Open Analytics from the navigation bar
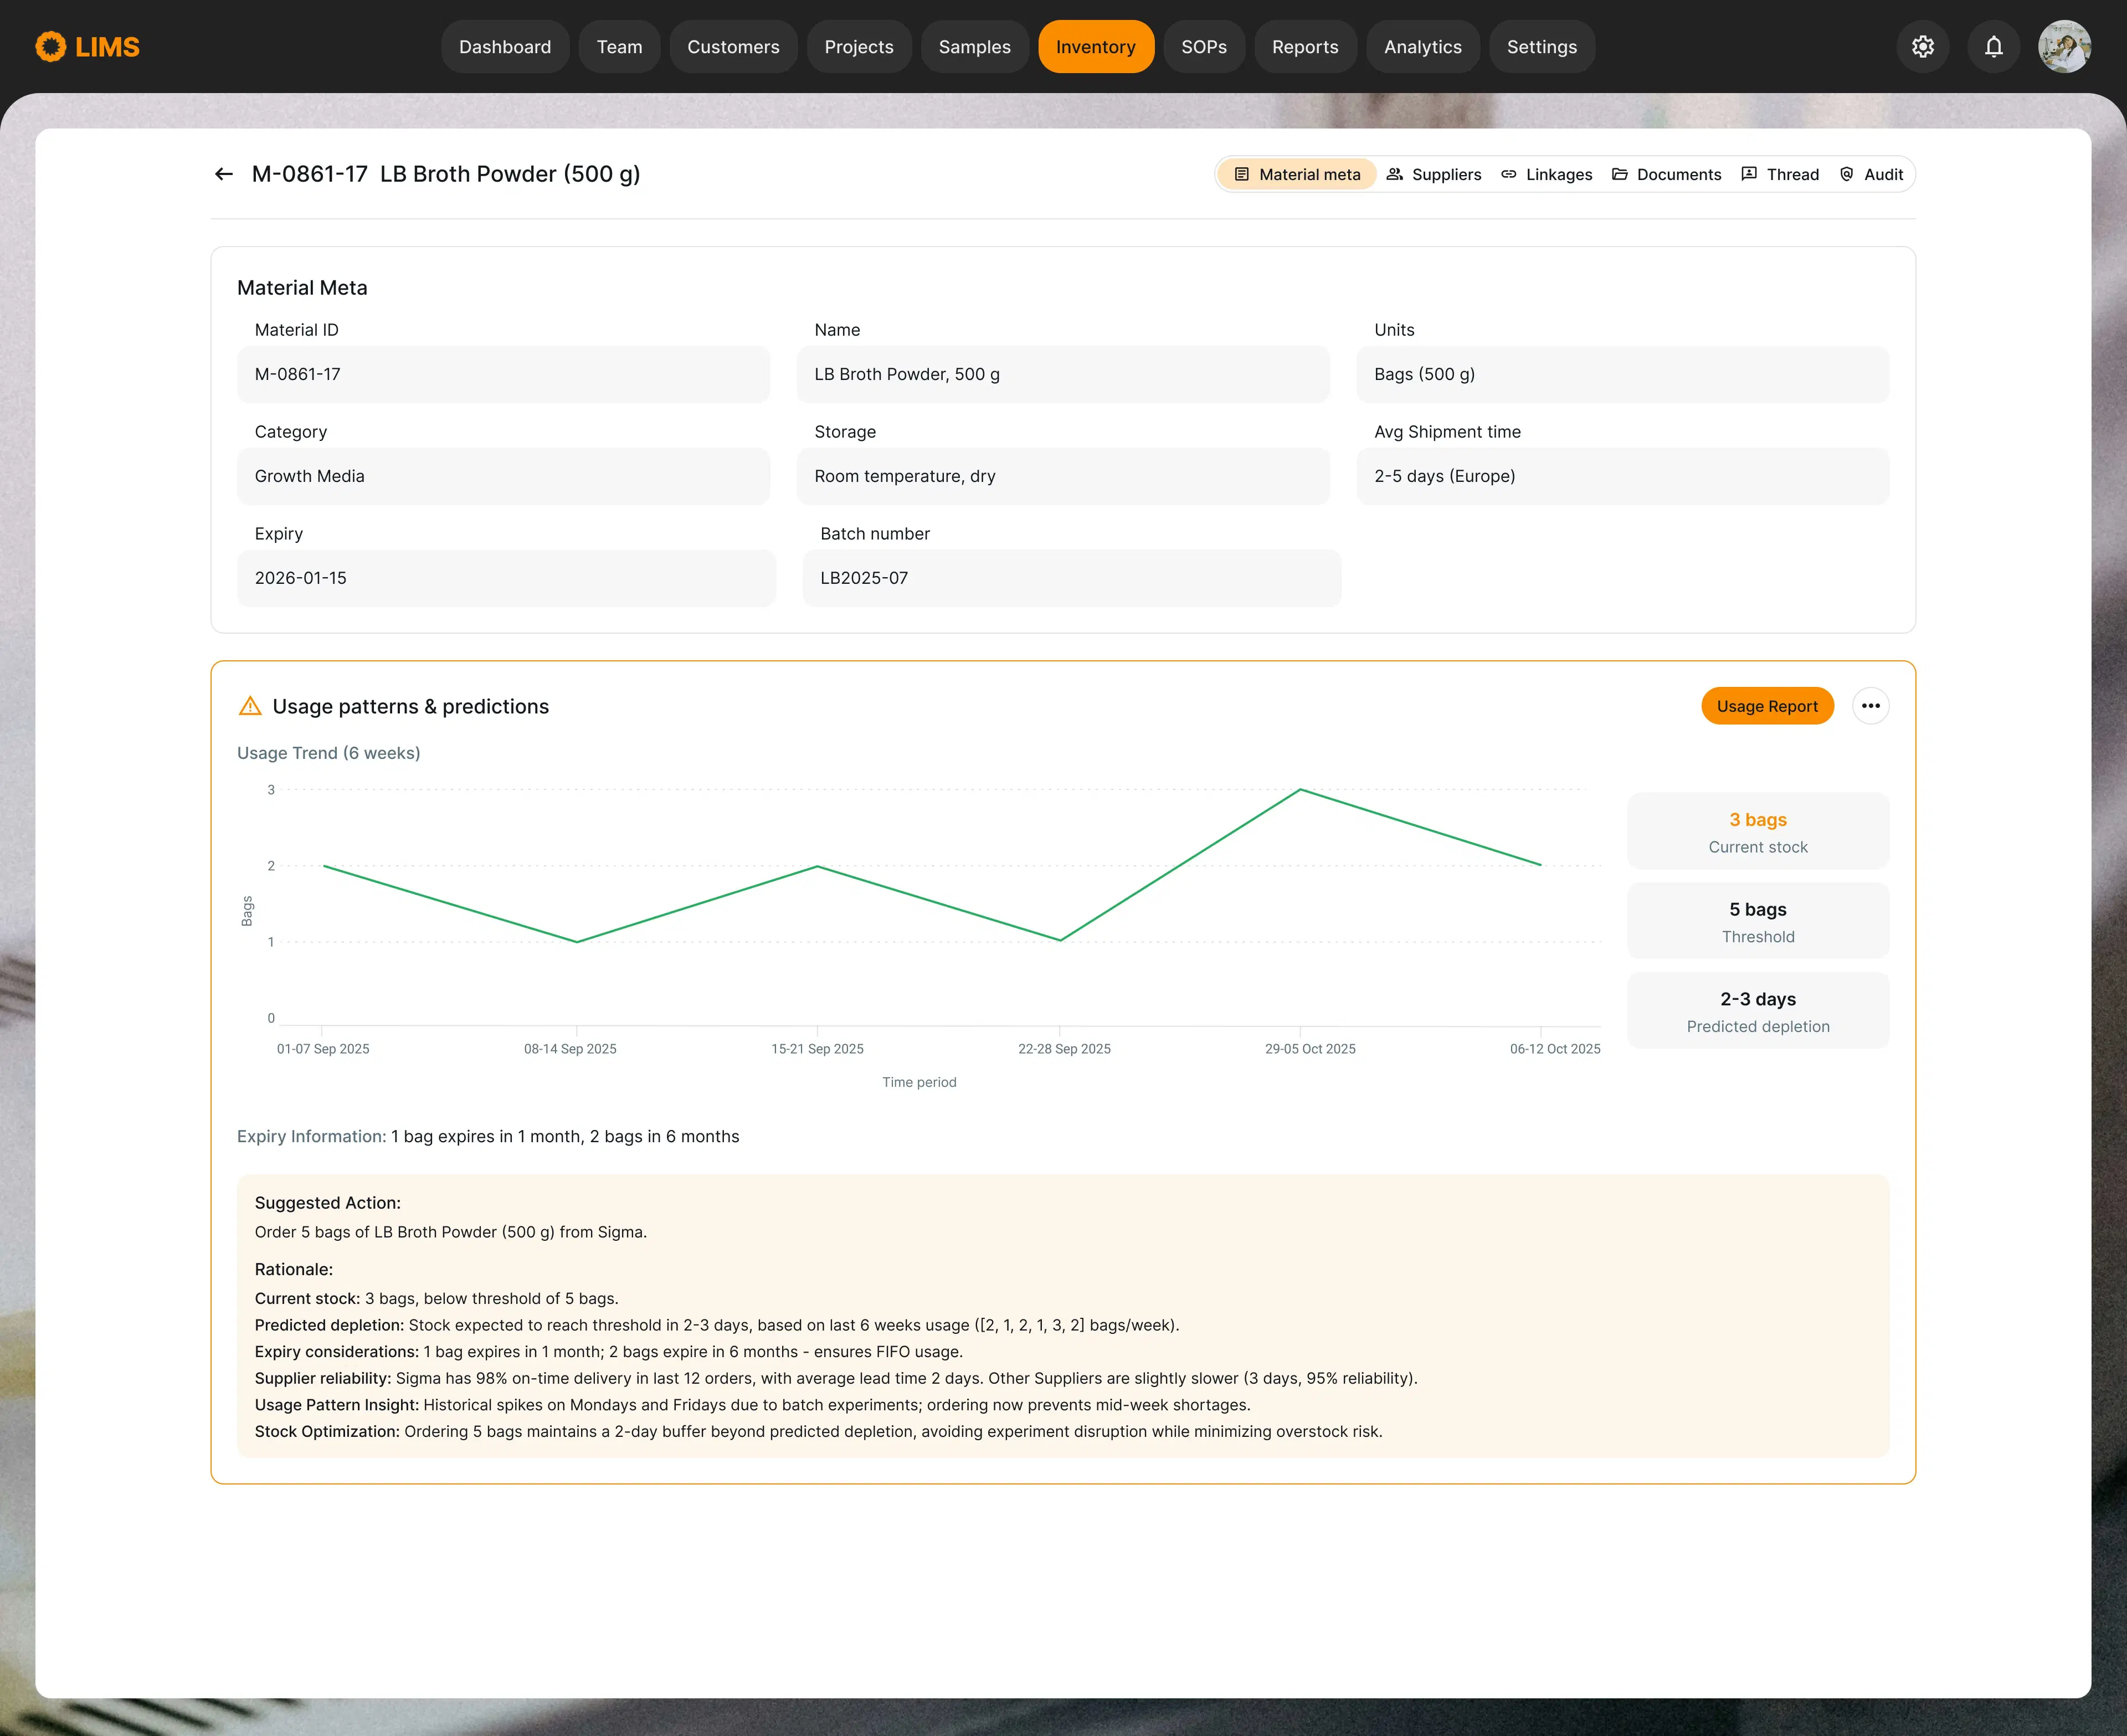Screen dimensions: 2127x1736 click(1422, 47)
